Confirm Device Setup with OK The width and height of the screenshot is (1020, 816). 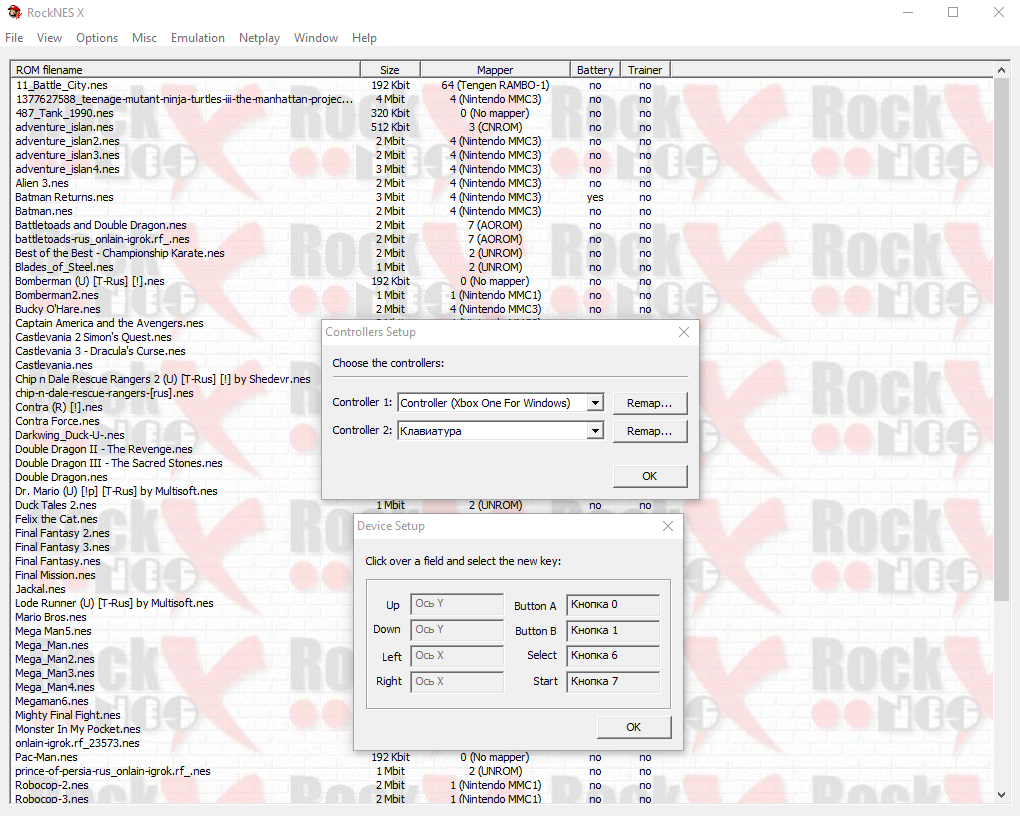coord(634,727)
